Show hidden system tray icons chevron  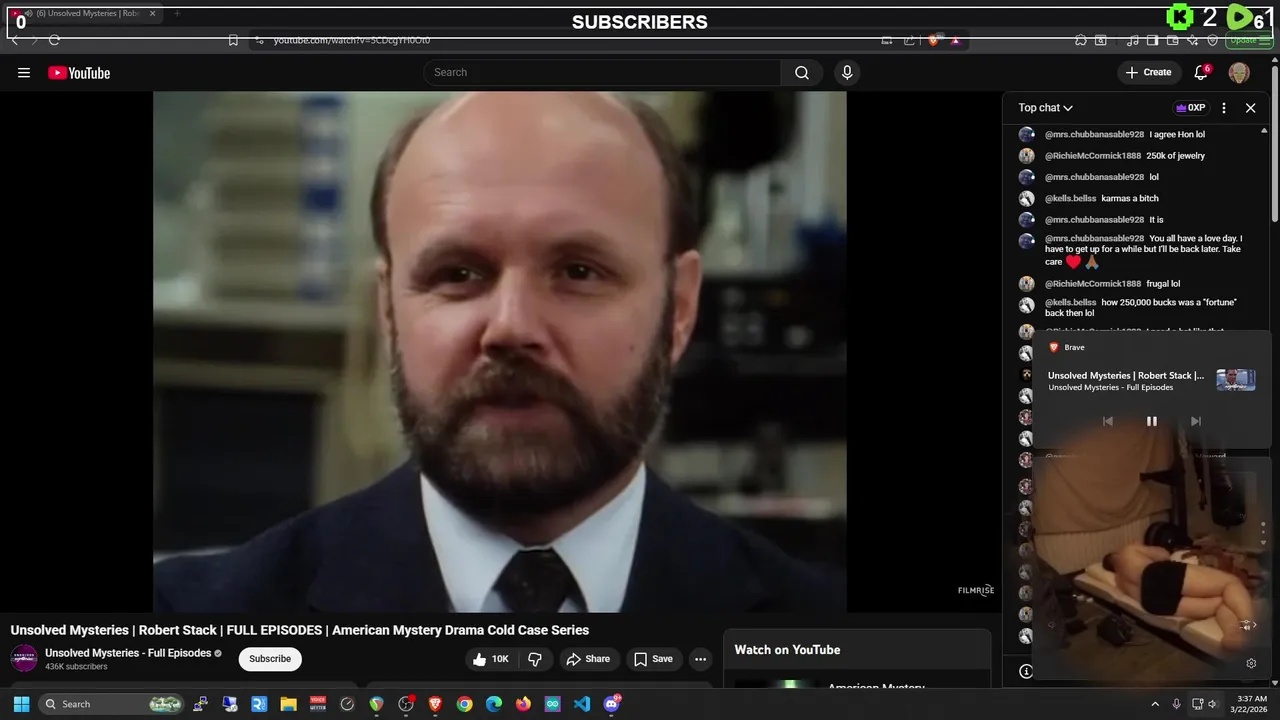pos(1155,704)
